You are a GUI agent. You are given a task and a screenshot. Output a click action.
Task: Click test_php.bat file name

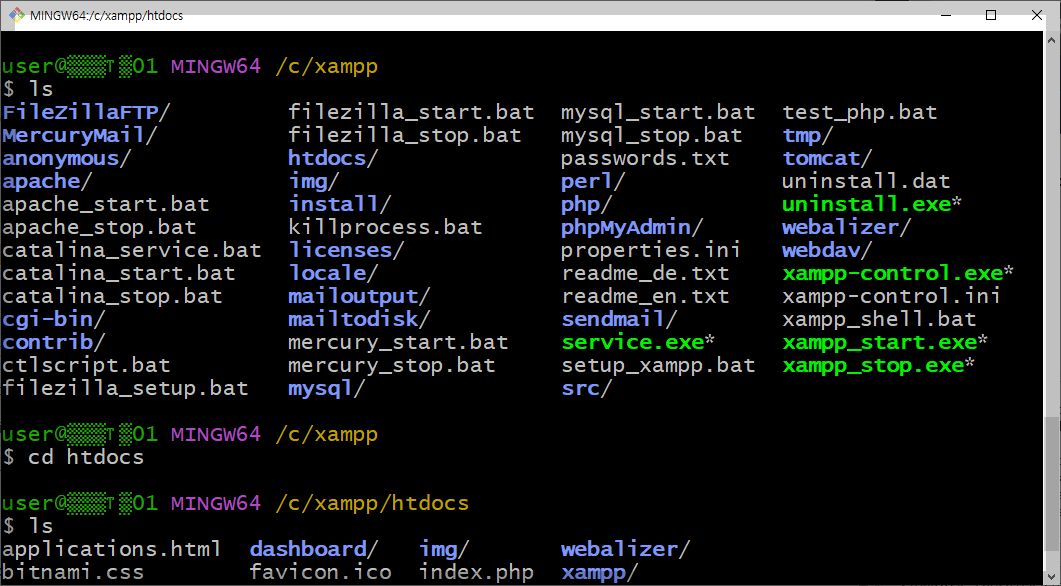click(x=859, y=112)
